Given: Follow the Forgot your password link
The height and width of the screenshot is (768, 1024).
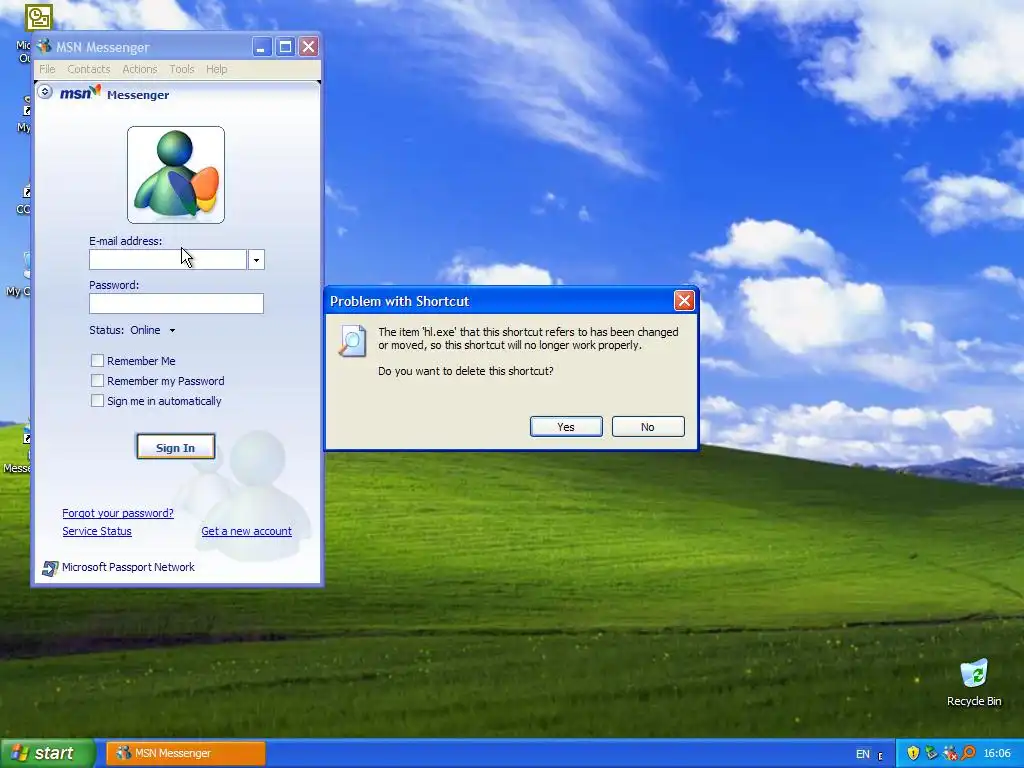Looking at the screenshot, I should point(118,513).
